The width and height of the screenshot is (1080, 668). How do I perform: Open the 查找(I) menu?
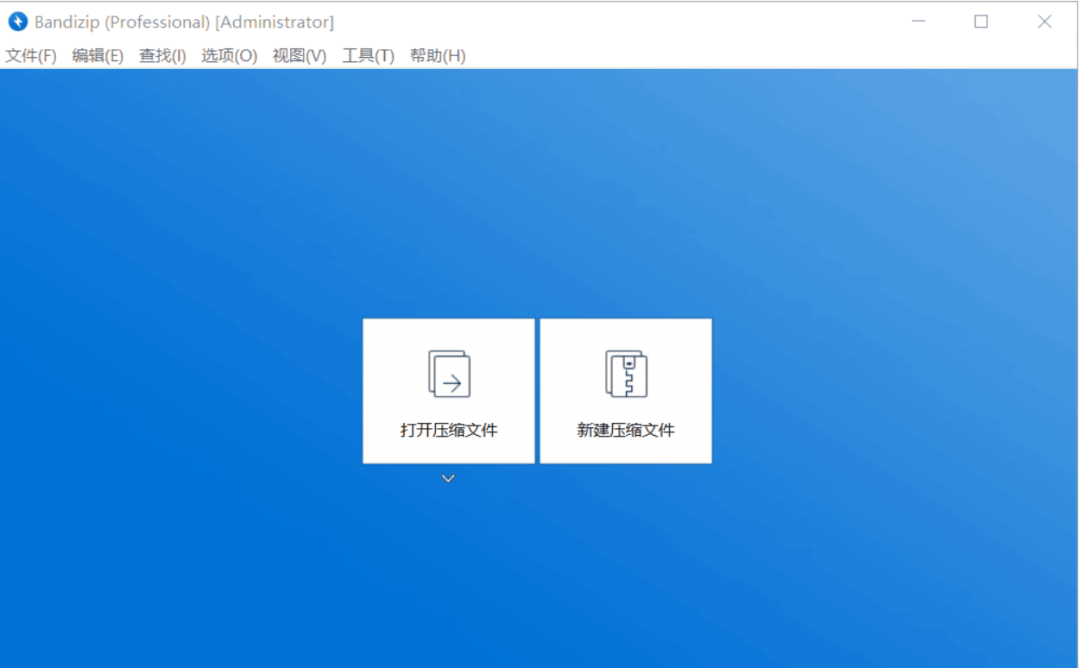tap(163, 56)
